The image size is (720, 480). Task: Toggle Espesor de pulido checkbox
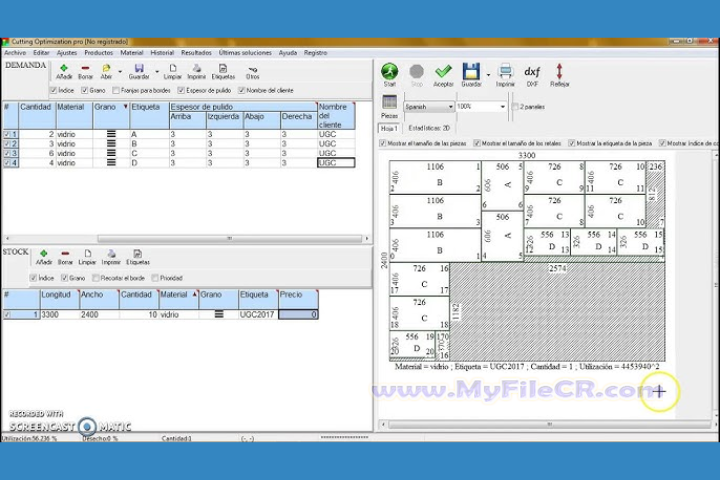pyautogui.click(x=181, y=90)
